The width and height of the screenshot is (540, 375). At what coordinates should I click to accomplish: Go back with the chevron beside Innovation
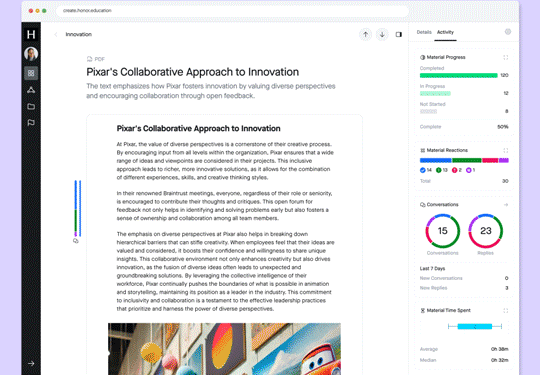point(56,34)
